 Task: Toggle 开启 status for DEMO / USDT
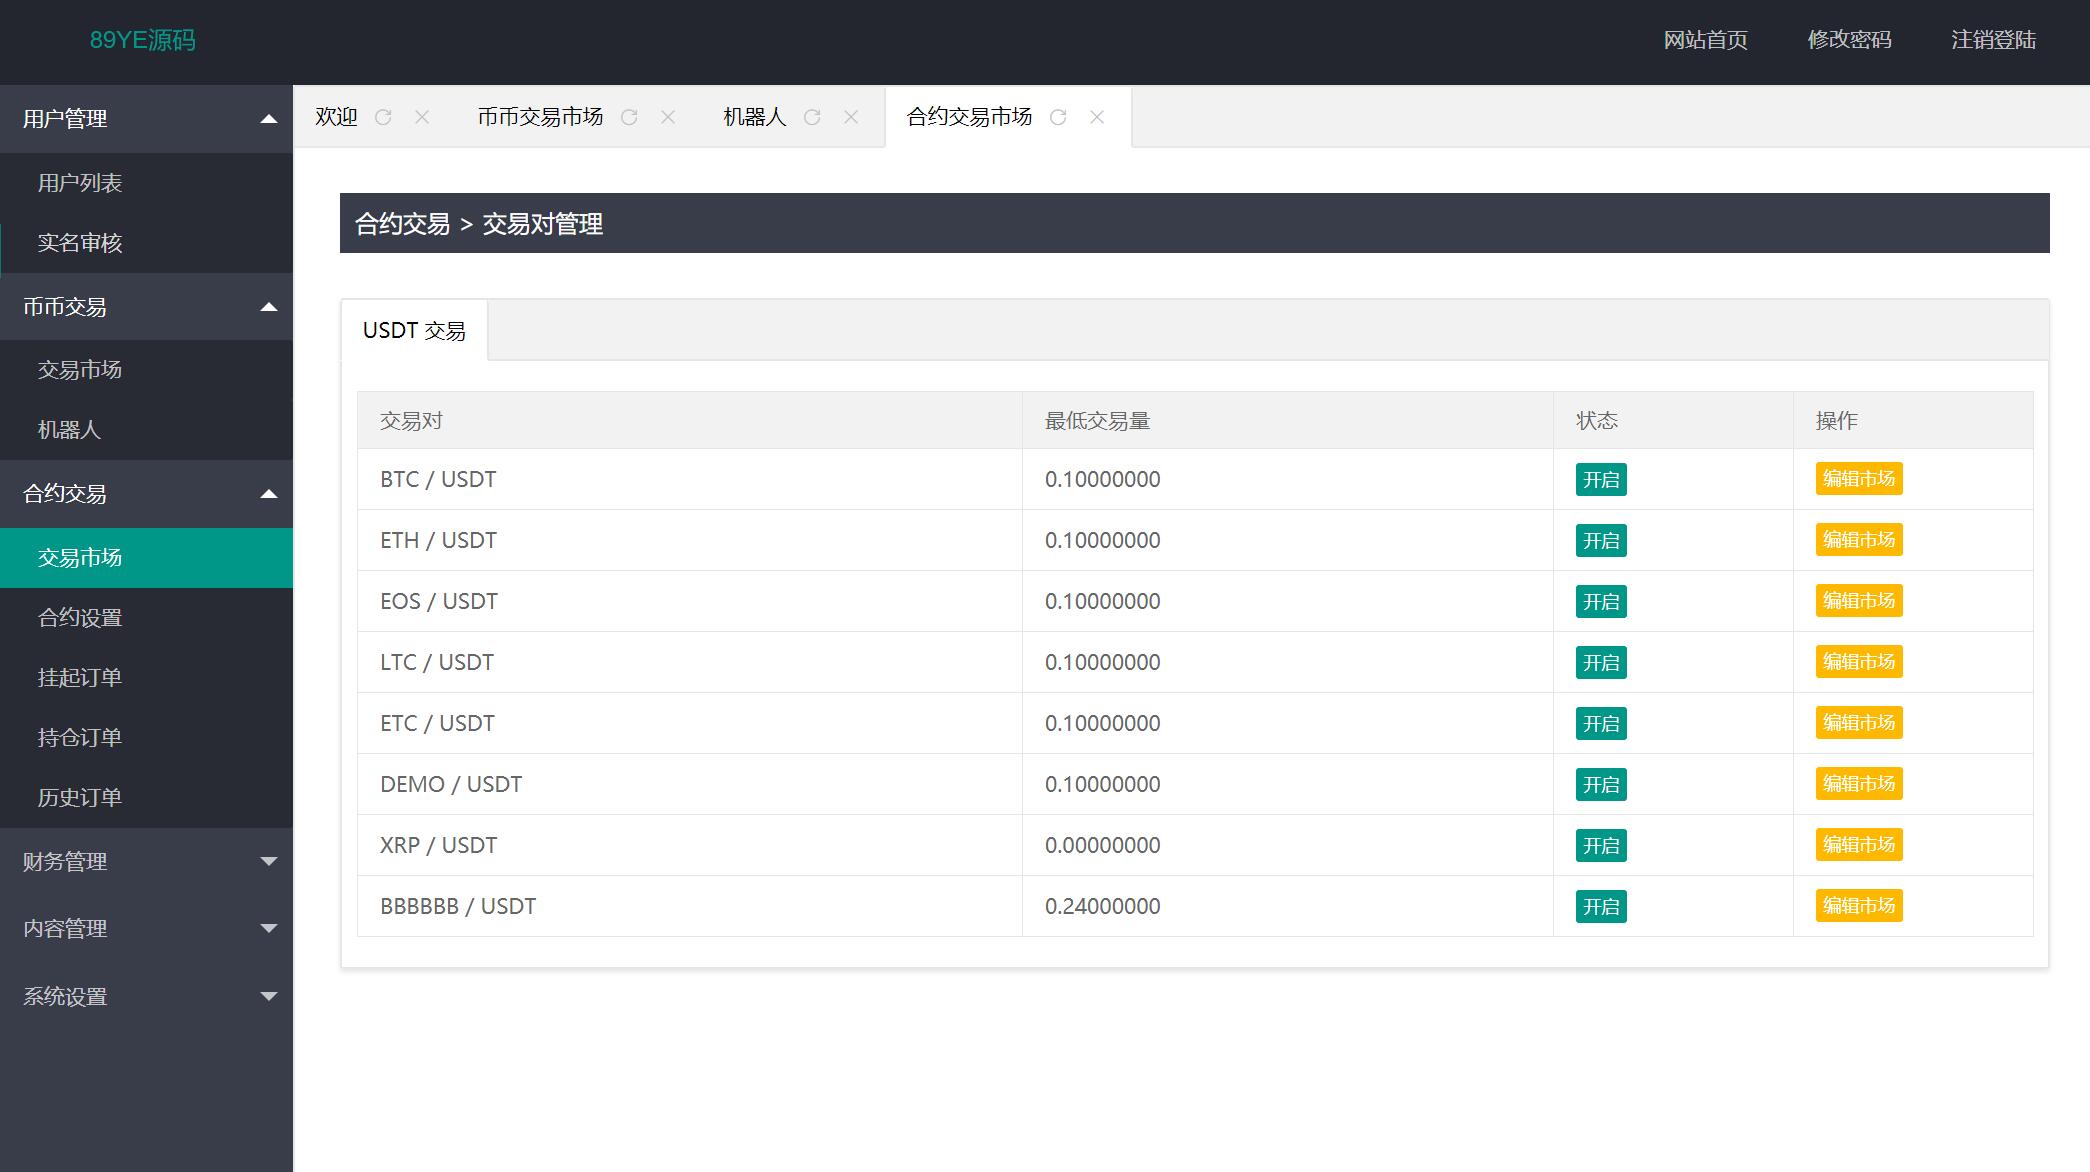[1601, 785]
